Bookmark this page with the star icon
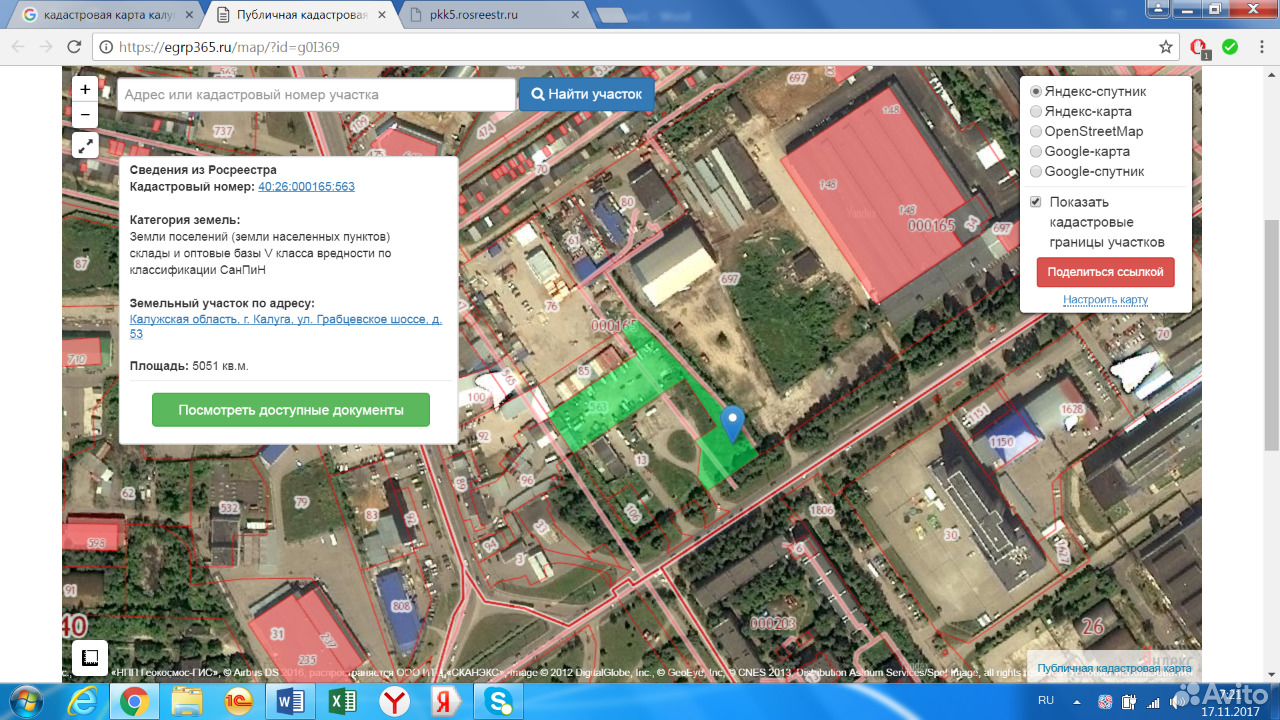 [x=1166, y=47]
